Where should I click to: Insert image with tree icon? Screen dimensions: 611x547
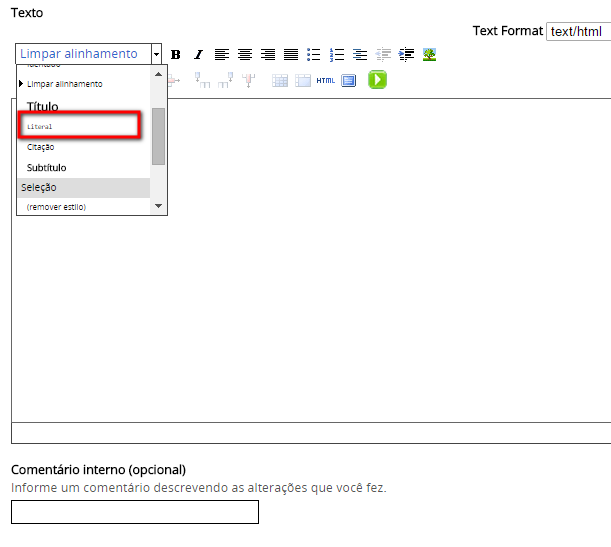429,55
